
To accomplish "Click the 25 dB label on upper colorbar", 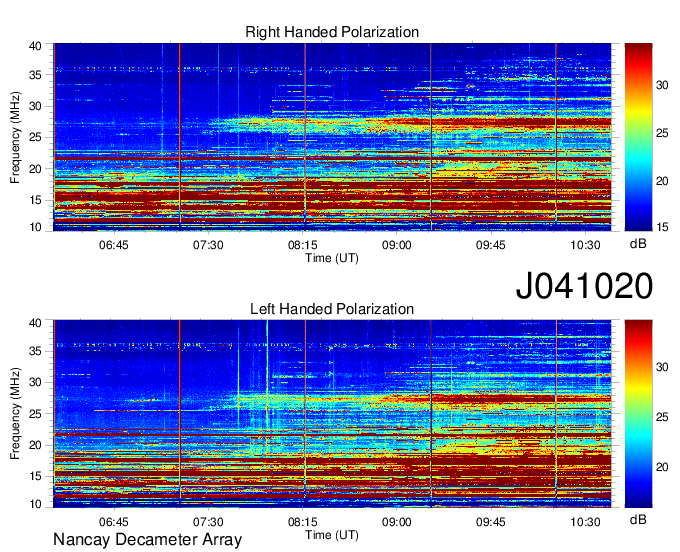I will [x=662, y=133].
